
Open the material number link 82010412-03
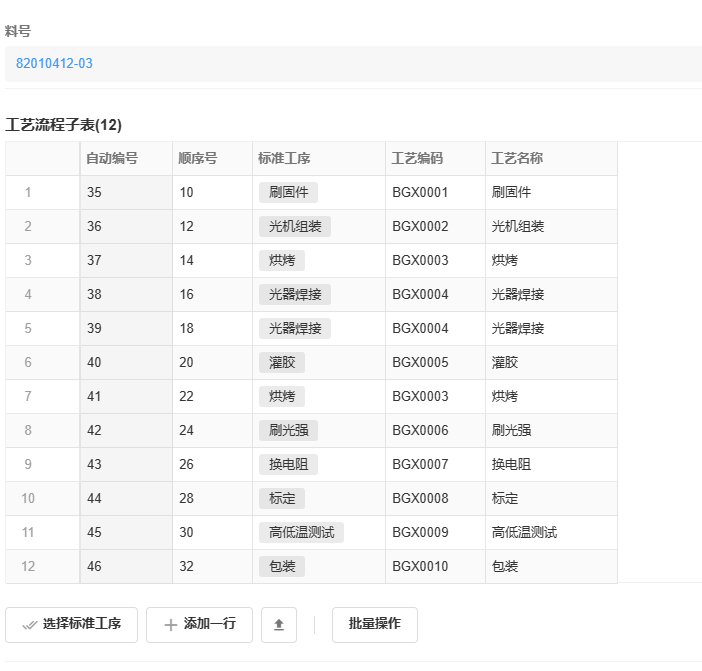click(54, 63)
